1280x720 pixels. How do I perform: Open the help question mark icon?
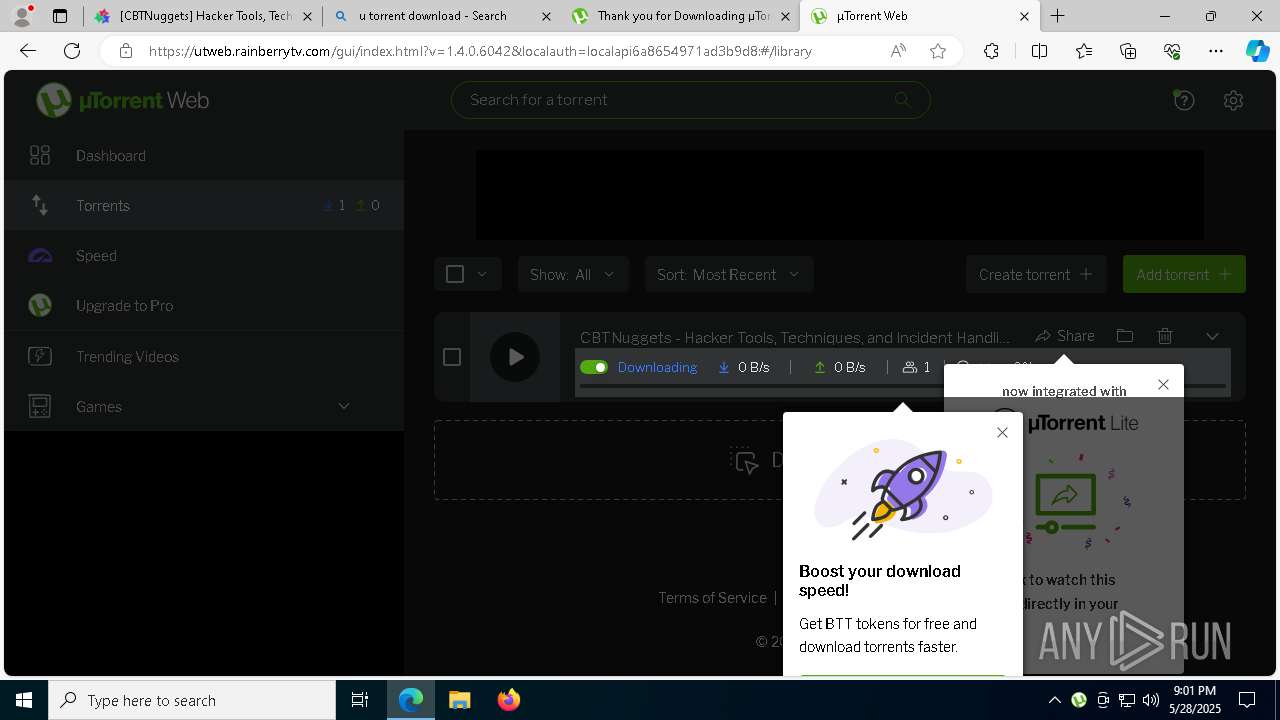coord(1184,100)
